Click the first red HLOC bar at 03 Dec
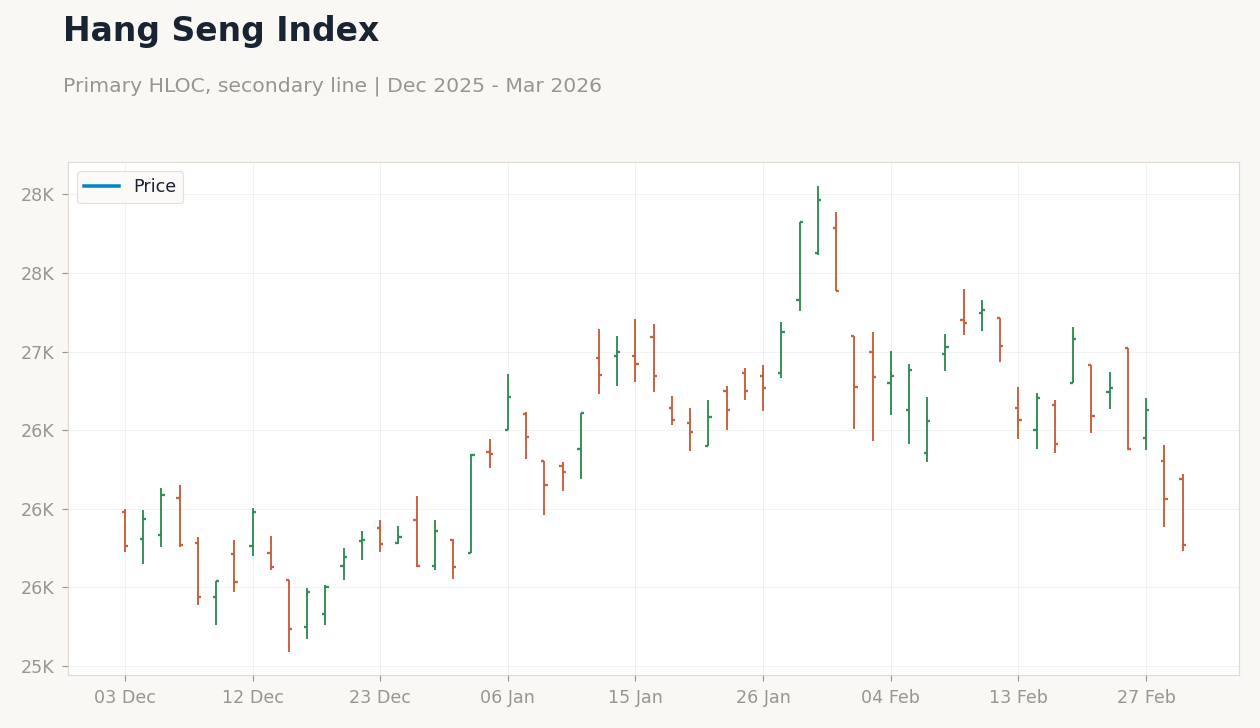Screen dimensions: 1260x728 (x=125, y=530)
